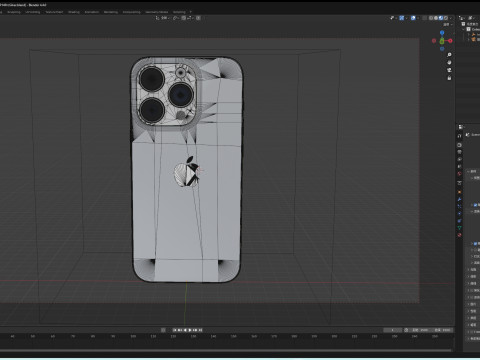
Task: Open the gizmo options dropdown arrow
Action: pyautogui.click(x=406, y=18)
